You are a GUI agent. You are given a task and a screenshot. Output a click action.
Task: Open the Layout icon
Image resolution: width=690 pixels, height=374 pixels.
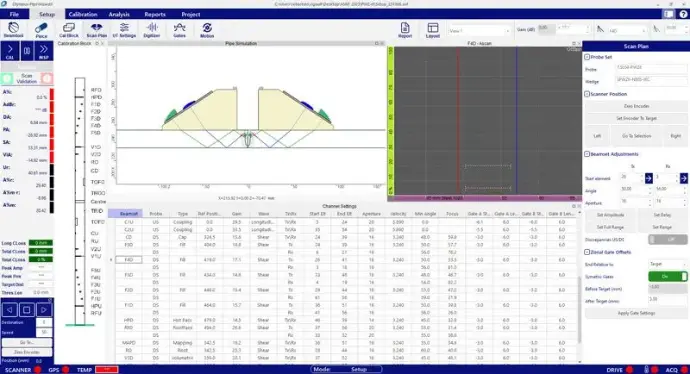click(x=433, y=30)
